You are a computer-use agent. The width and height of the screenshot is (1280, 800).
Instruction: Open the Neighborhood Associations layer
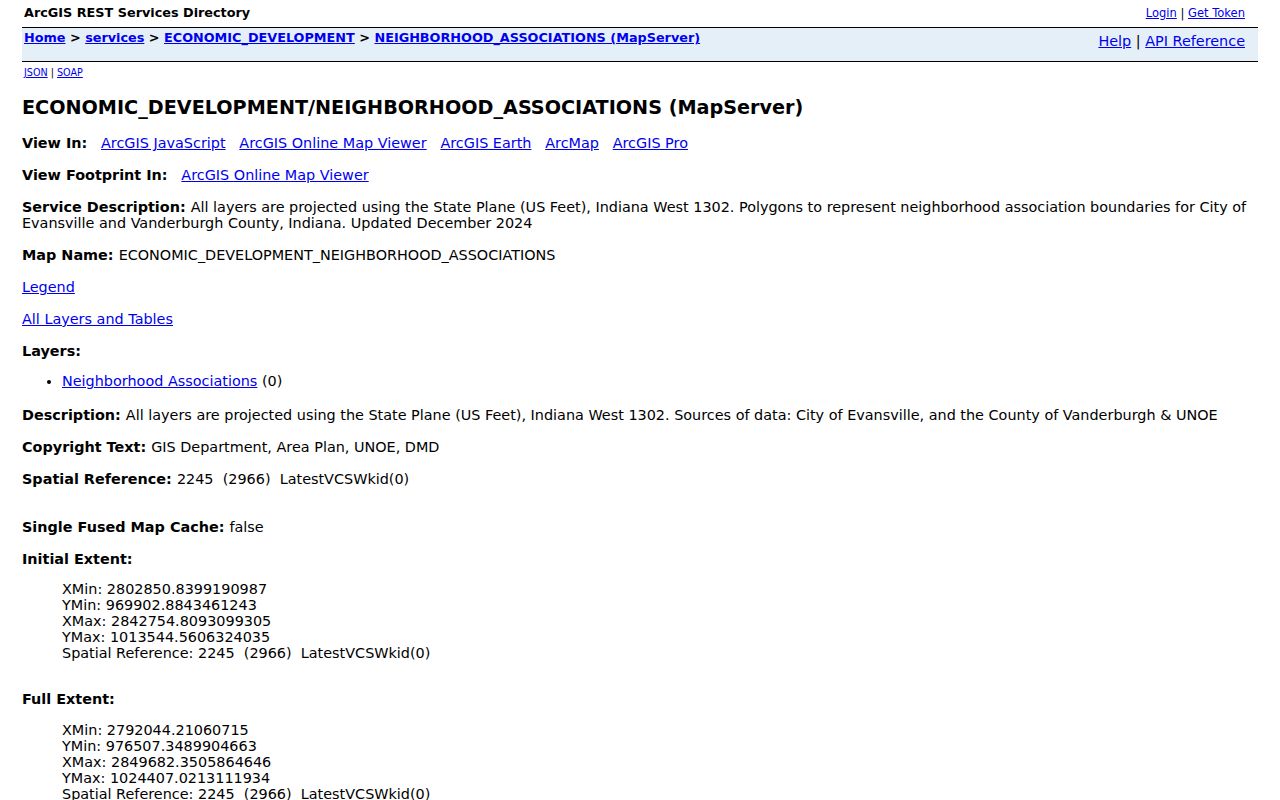[x=160, y=381]
